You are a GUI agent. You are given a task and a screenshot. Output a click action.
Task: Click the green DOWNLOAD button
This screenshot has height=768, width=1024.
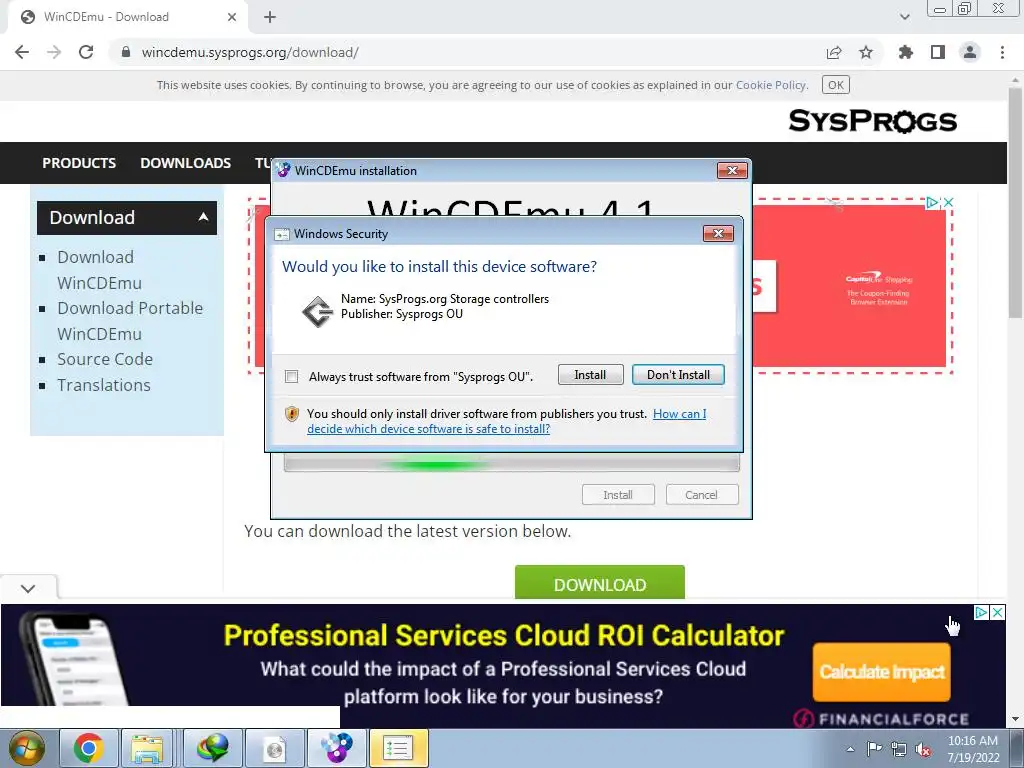(x=600, y=583)
